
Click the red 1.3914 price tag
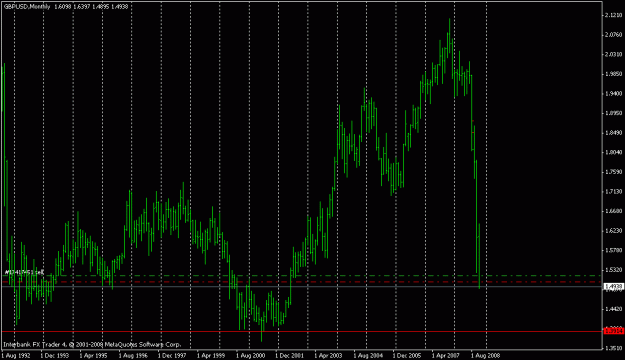pyautogui.click(x=613, y=331)
